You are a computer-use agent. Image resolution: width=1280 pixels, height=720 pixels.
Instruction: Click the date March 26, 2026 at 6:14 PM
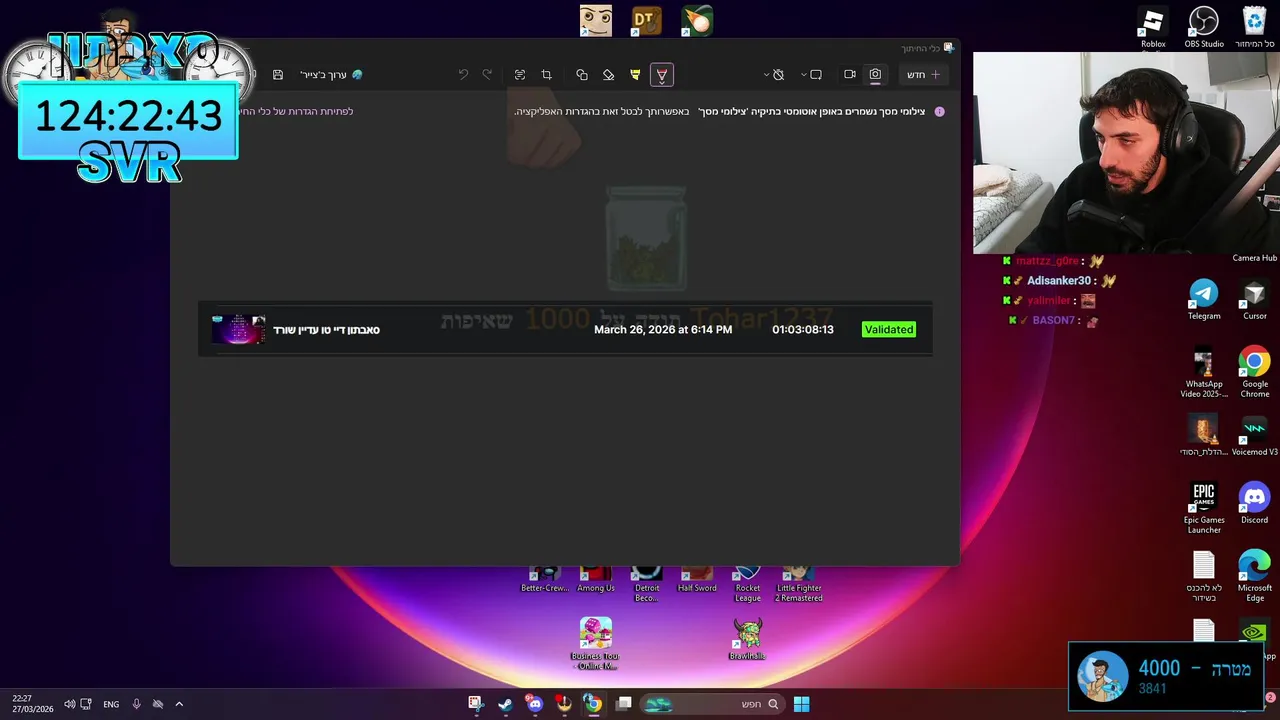tap(663, 329)
